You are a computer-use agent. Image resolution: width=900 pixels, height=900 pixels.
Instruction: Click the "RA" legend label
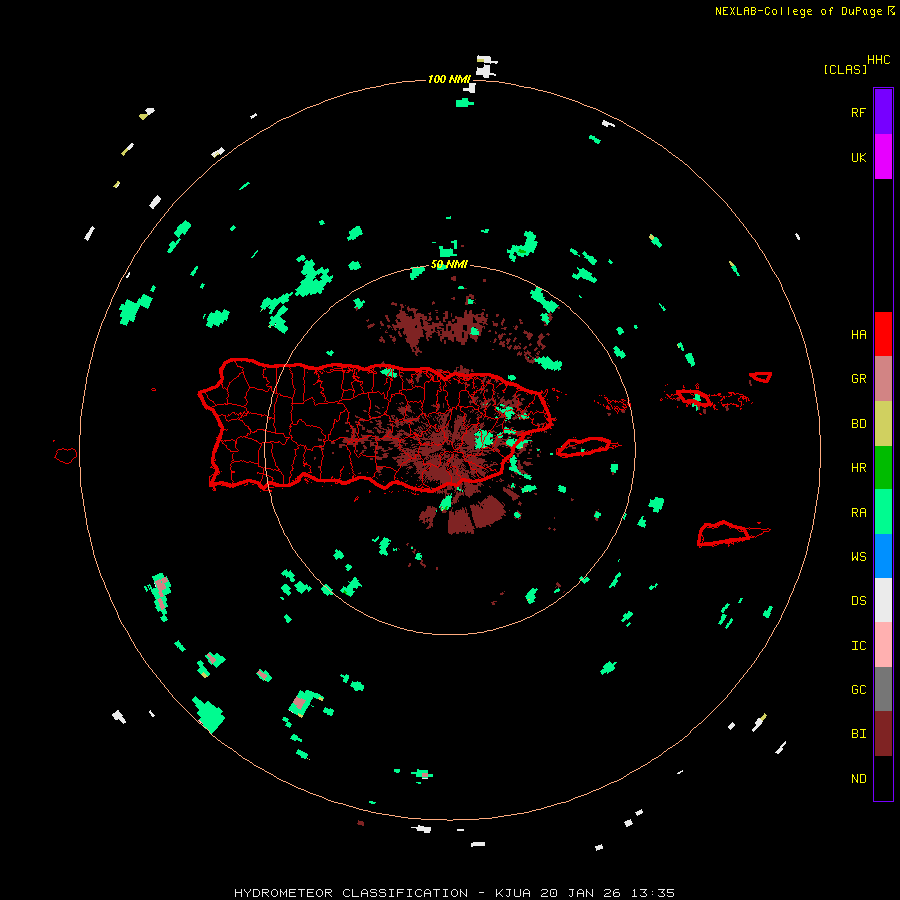coord(858,513)
